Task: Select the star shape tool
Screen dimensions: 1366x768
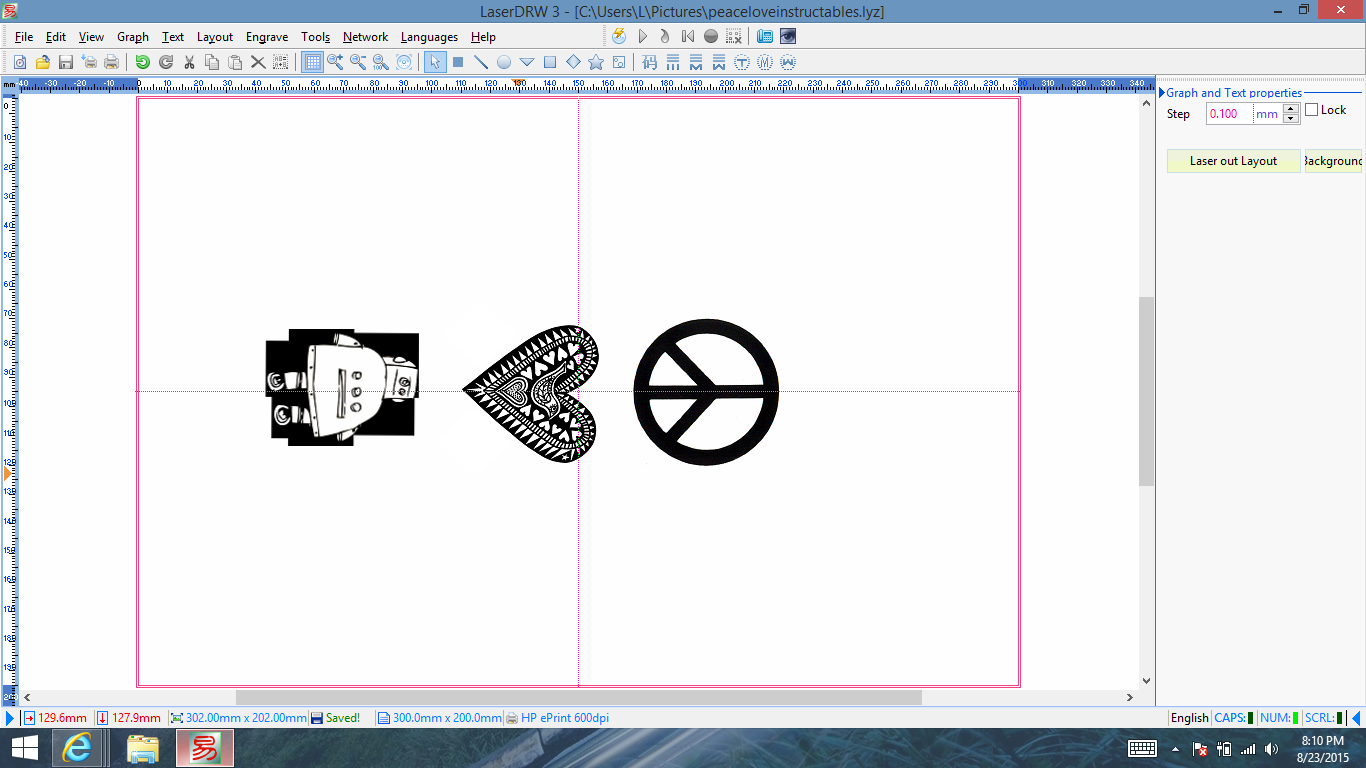Action: (596, 62)
